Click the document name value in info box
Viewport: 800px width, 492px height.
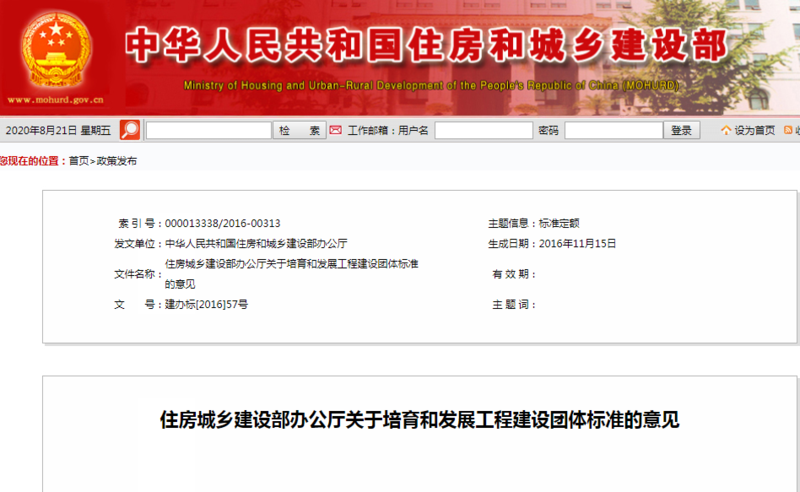(291, 274)
